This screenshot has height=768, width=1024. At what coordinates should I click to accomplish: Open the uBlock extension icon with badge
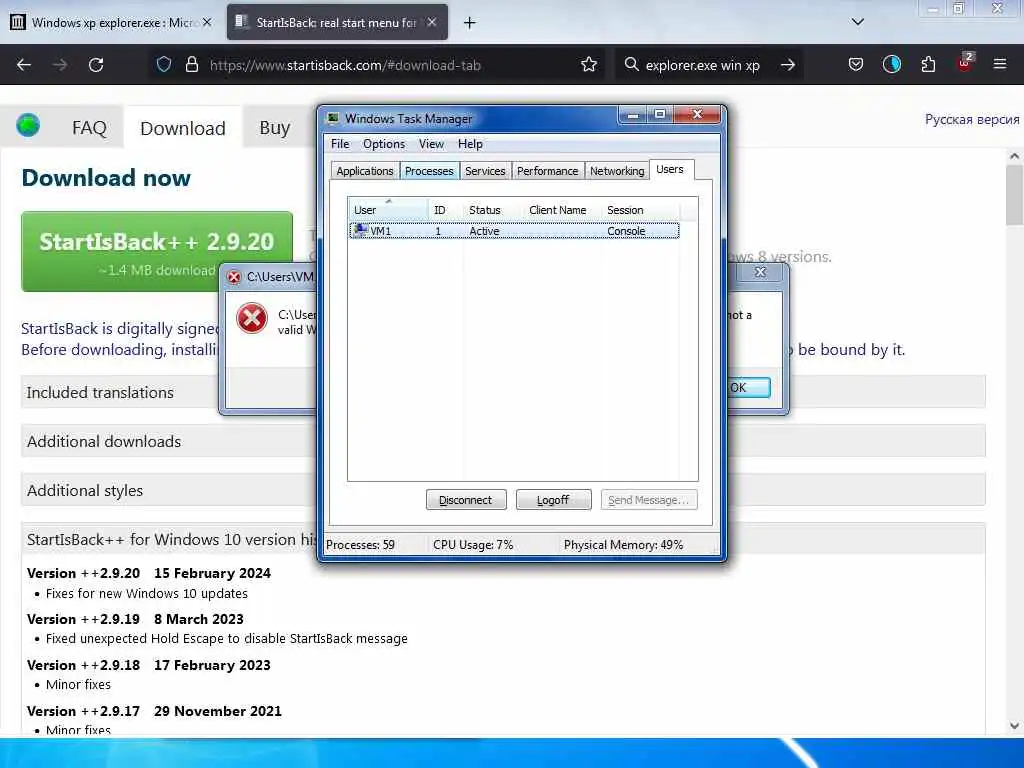(x=965, y=63)
